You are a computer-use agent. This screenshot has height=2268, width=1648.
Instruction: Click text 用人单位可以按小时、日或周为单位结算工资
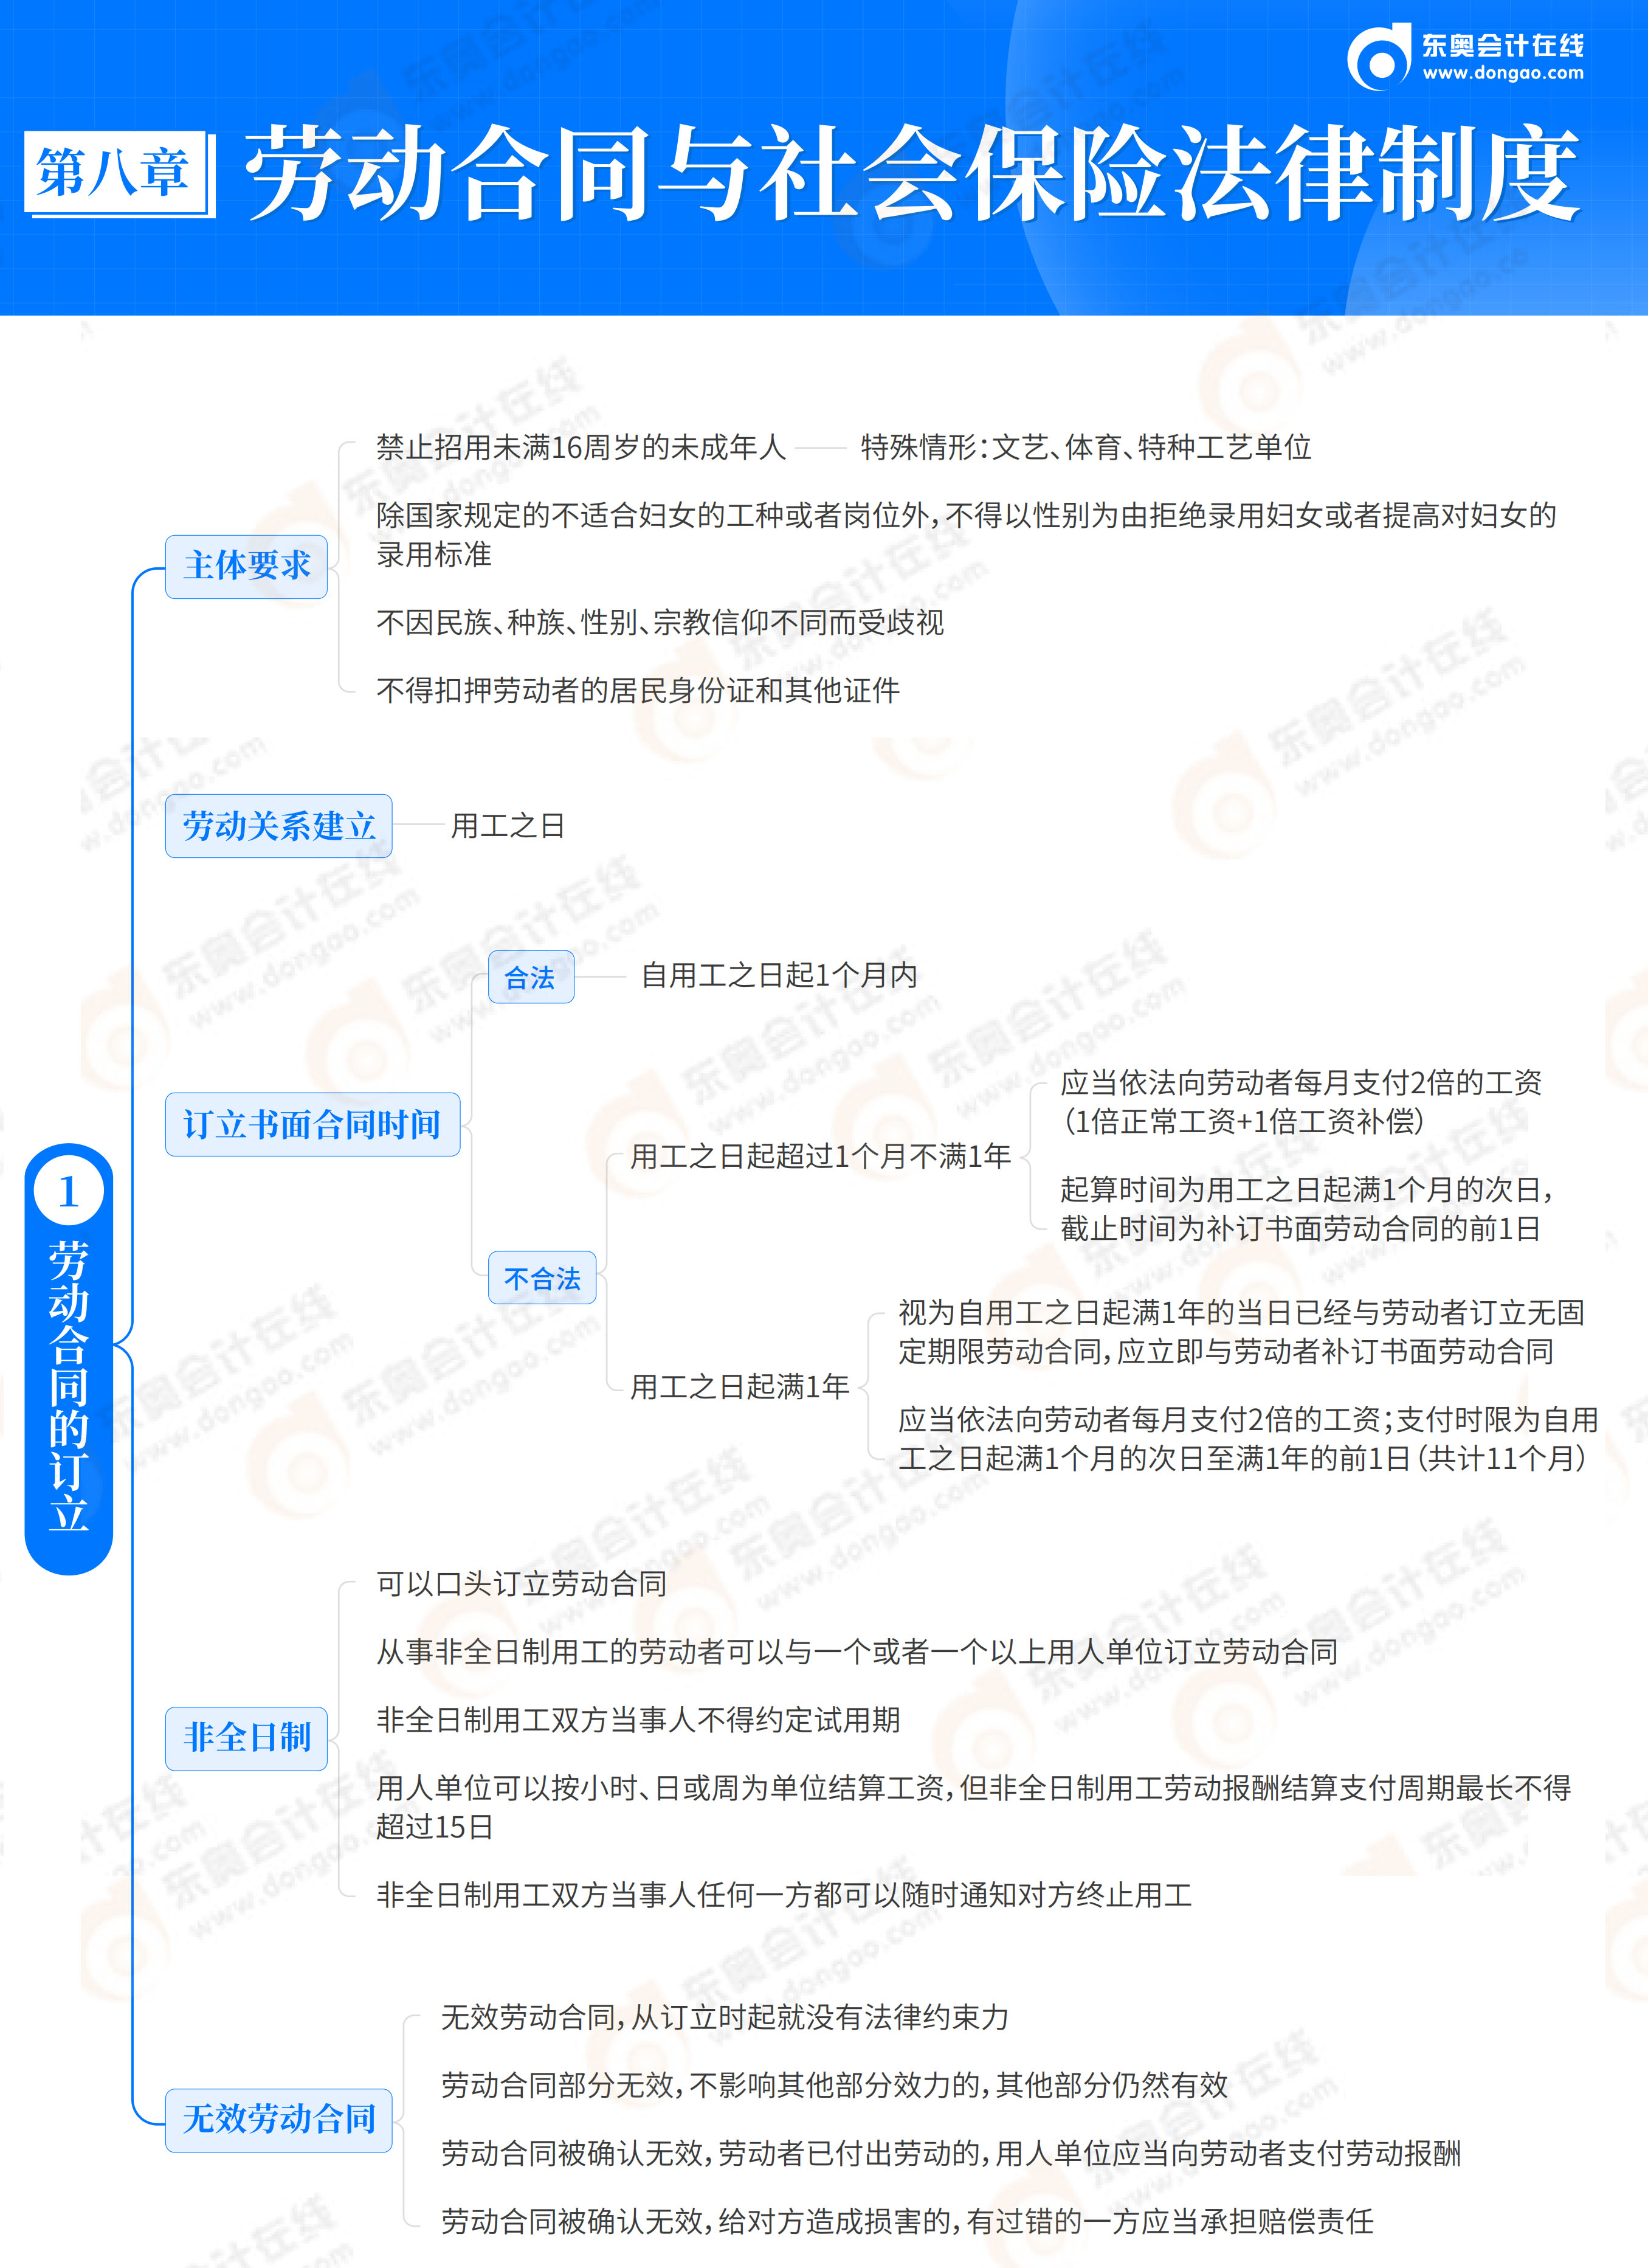tap(660, 1788)
